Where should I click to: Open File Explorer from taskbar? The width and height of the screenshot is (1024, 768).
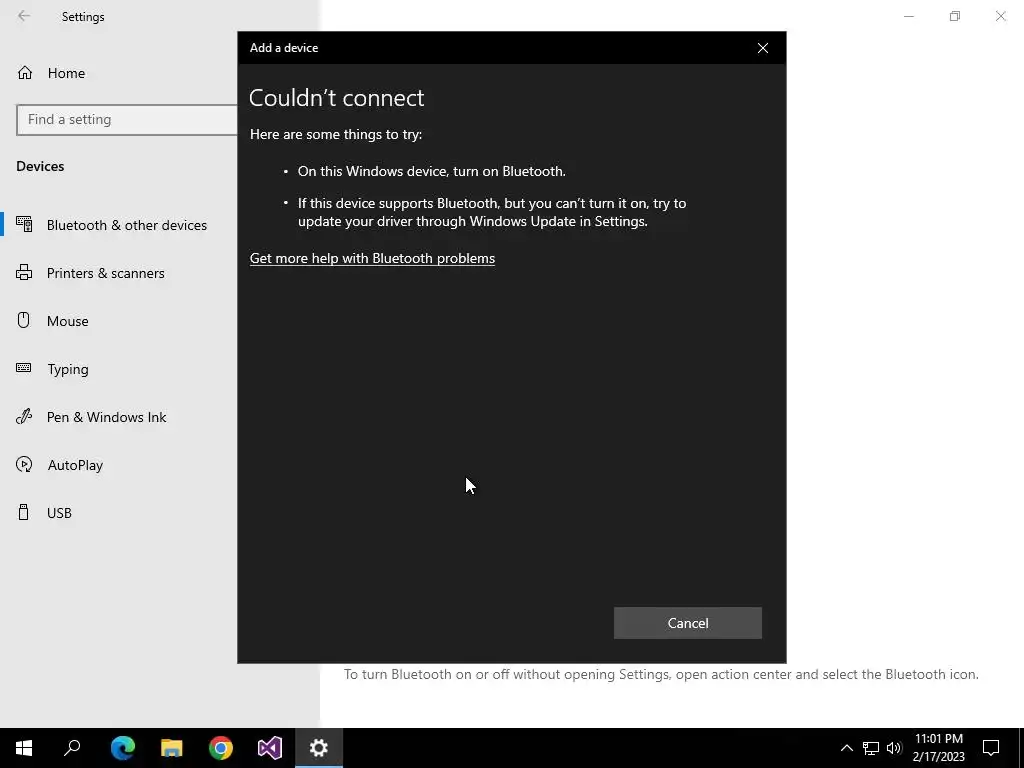click(172, 748)
